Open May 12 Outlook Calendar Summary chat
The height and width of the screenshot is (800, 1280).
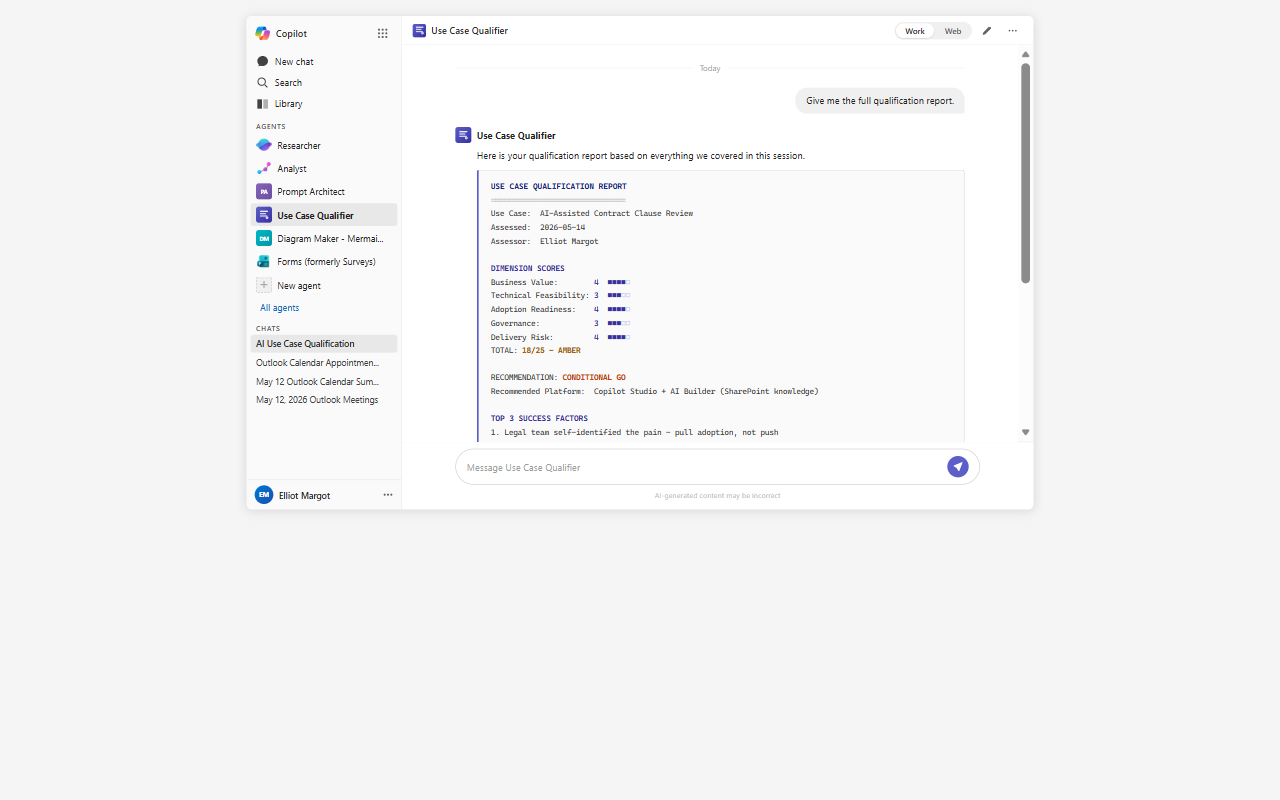coord(324,382)
